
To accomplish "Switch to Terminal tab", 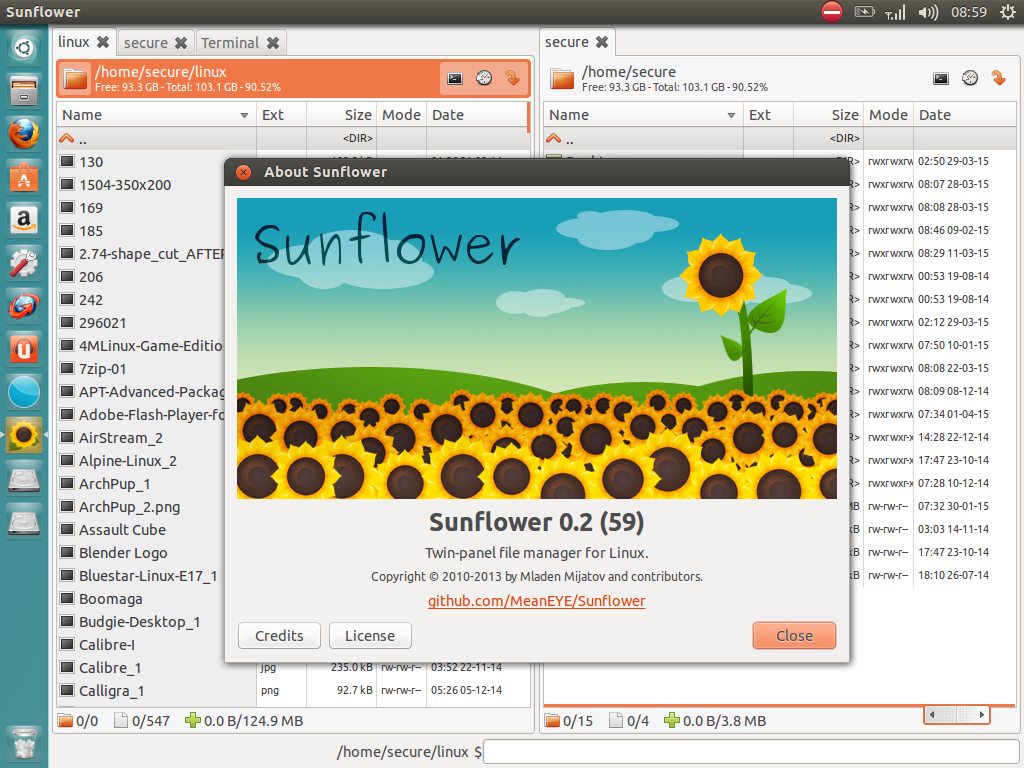I will (x=230, y=42).
